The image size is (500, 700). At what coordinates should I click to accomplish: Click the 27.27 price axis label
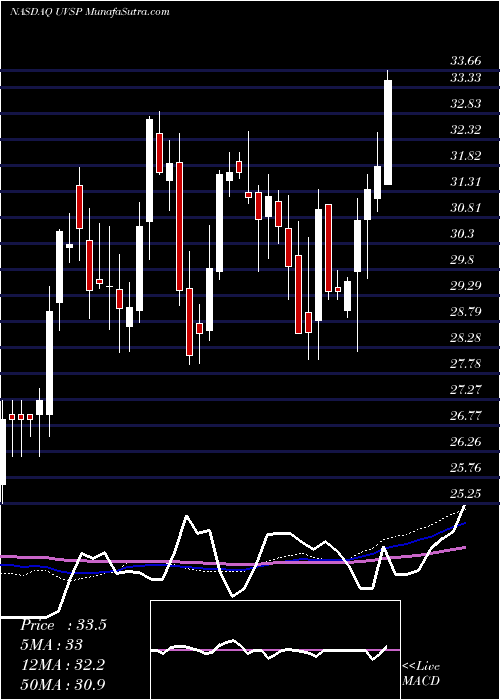click(465, 389)
